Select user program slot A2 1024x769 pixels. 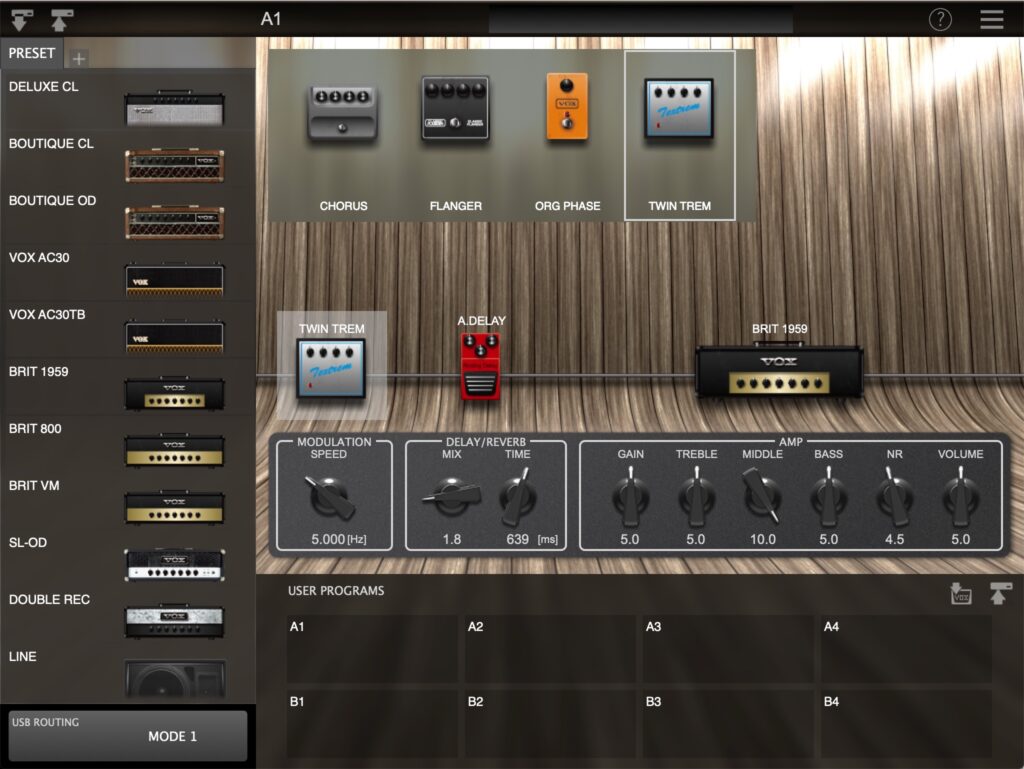550,649
